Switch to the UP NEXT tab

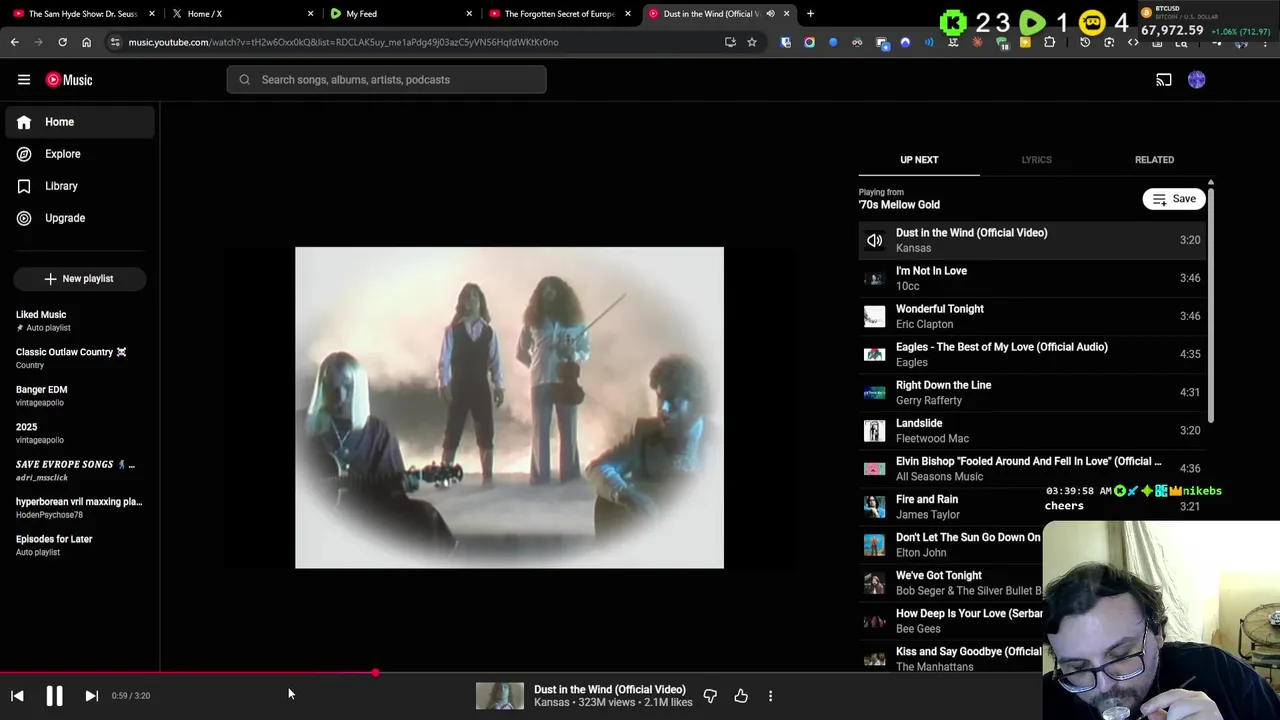tap(919, 160)
